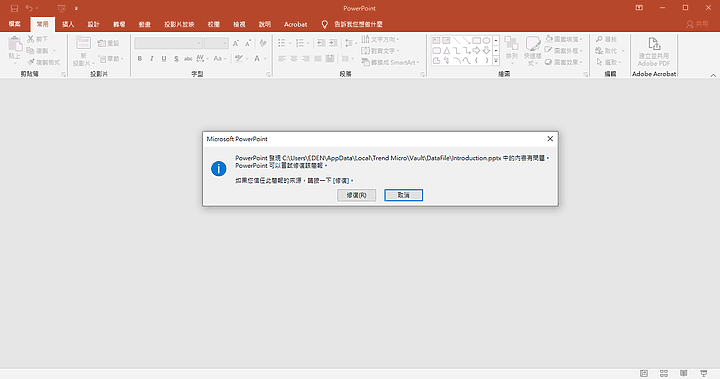Select the Right Arrow shape in gallery
This screenshot has width=720, height=379.
(x=476, y=51)
